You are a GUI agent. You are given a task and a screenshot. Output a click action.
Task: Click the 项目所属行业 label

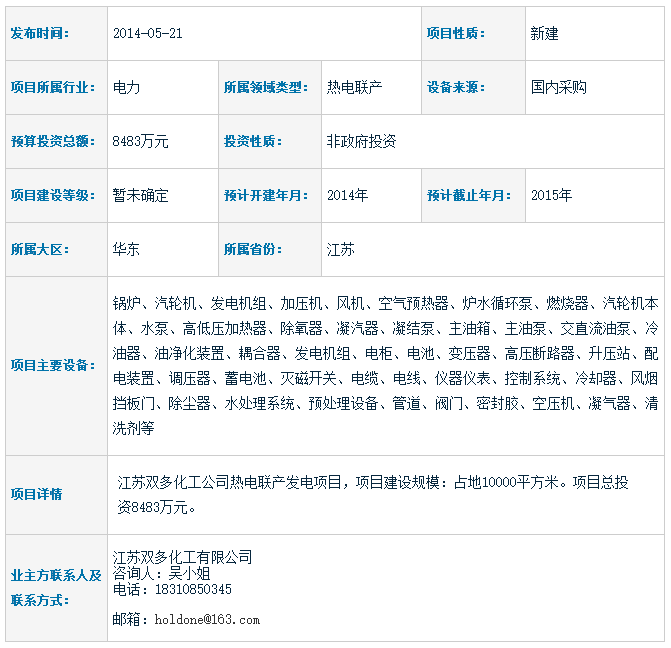point(52,87)
